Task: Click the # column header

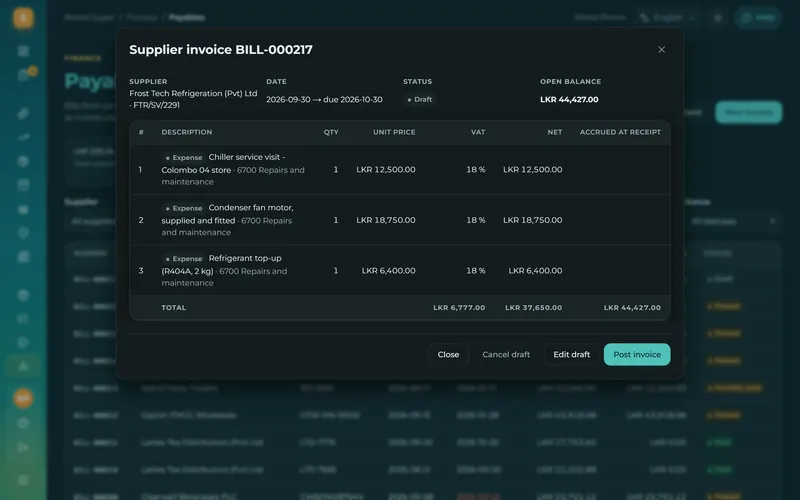Action: [141, 132]
